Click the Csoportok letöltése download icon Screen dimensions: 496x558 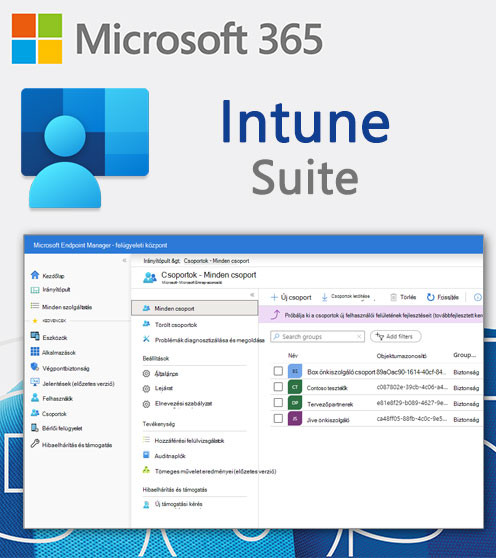click(x=324, y=298)
